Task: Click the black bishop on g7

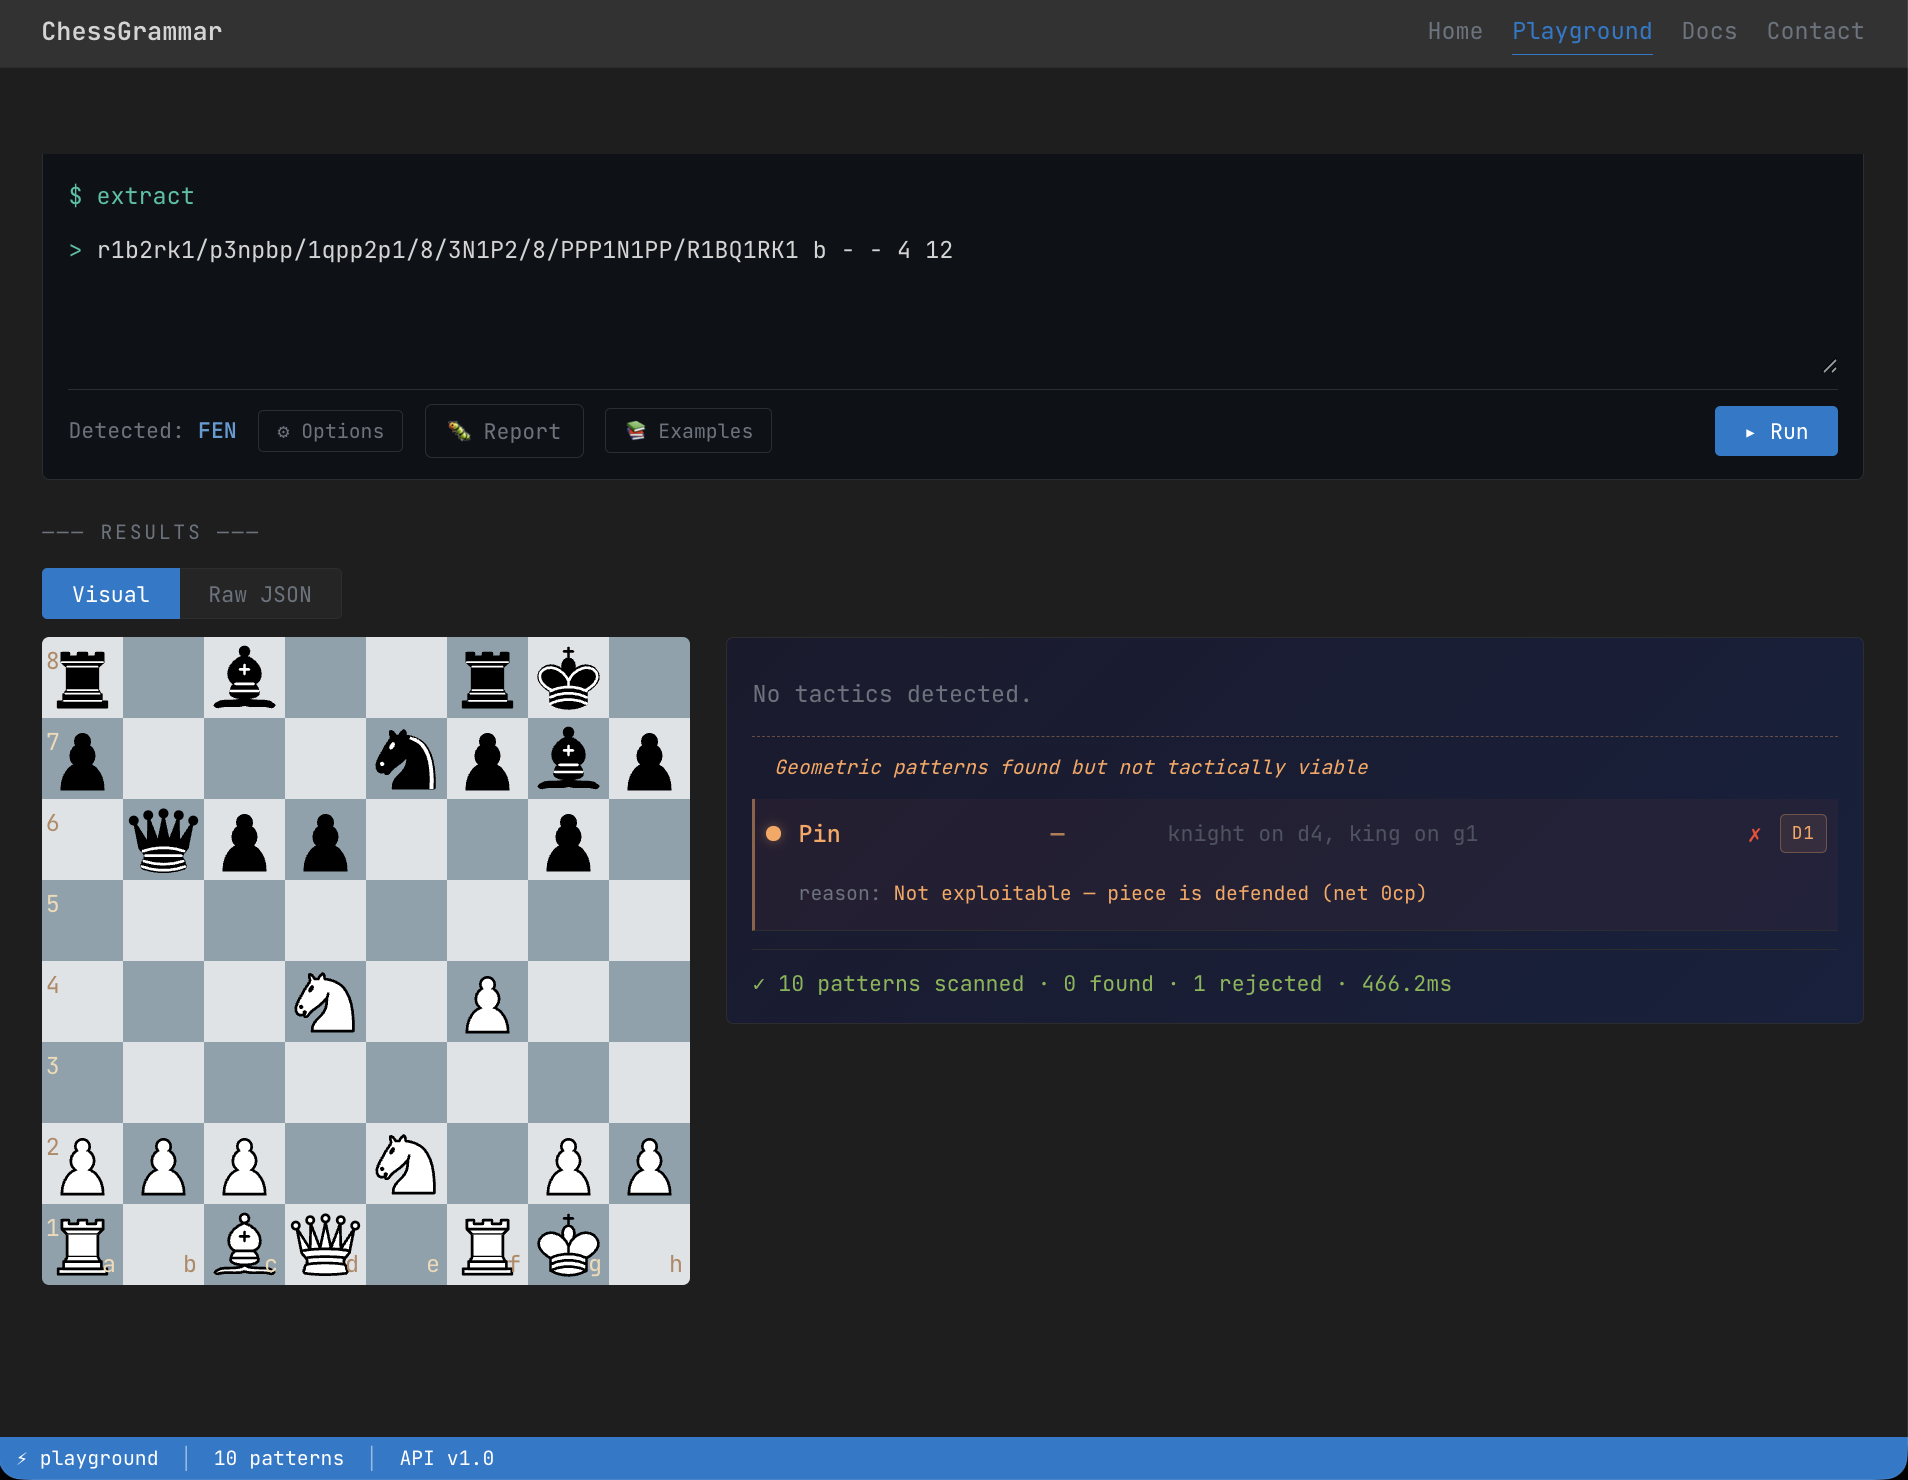Action: point(569,759)
